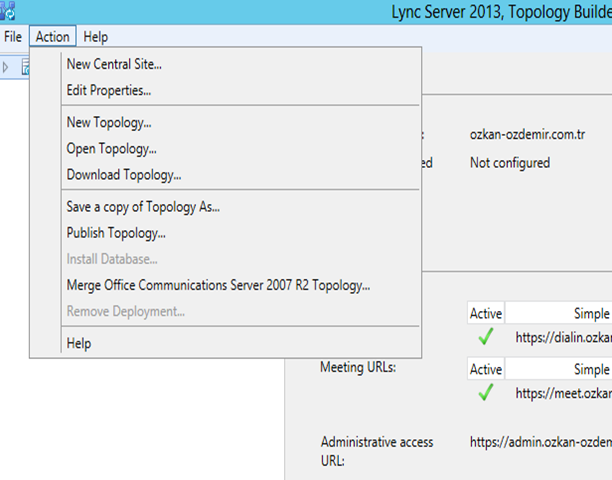
Task: Open the File menu
Action: (13, 37)
